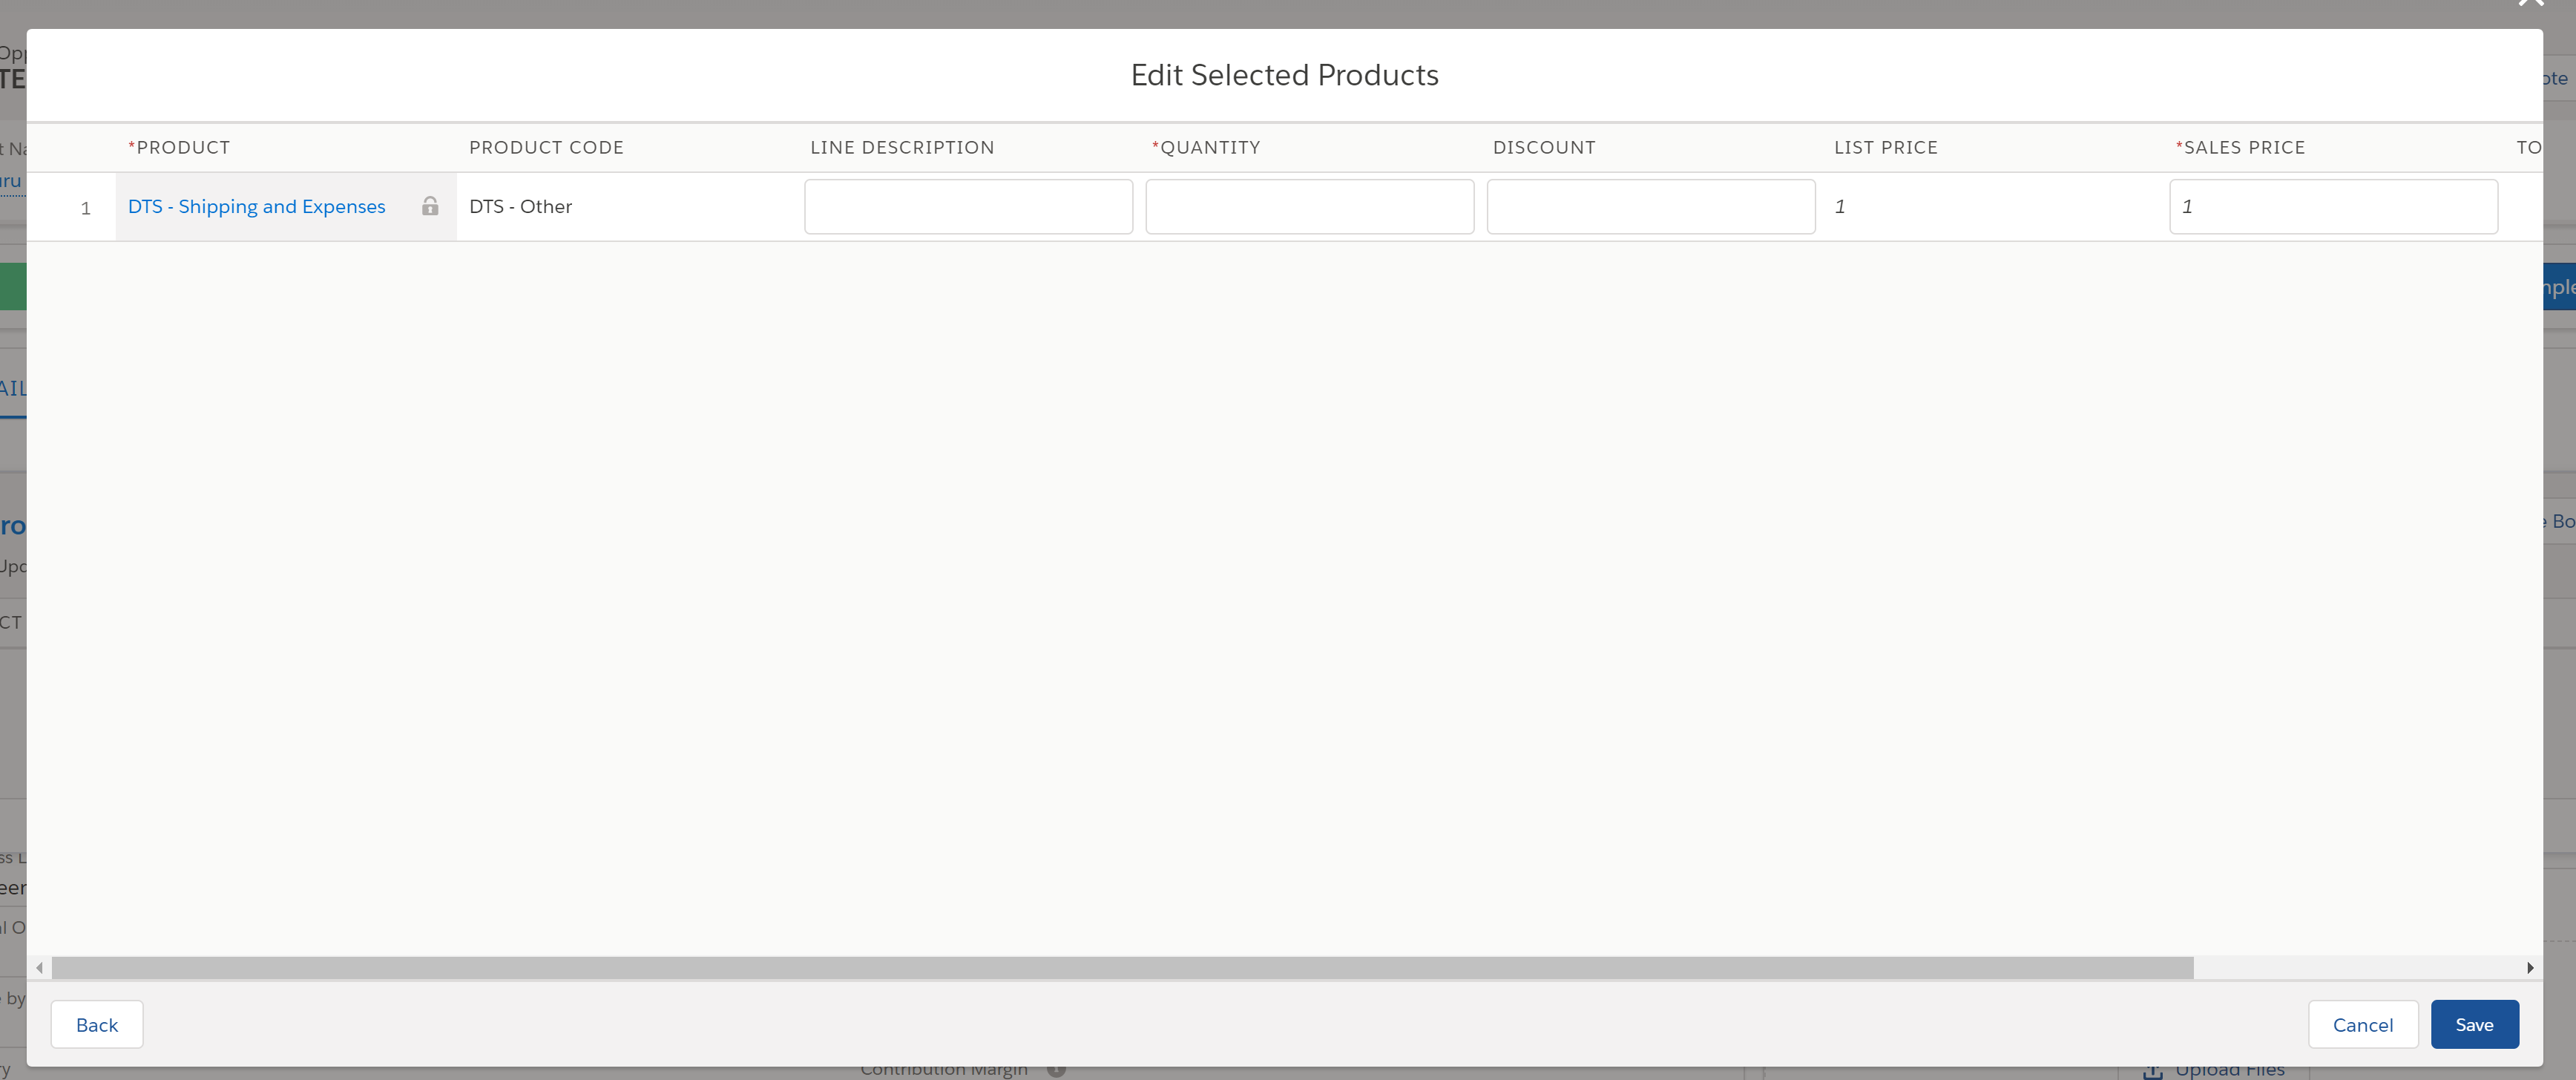Screen dimensions: 2576x1080
Task: Click the Cancel button
Action: coord(2362,1025)
